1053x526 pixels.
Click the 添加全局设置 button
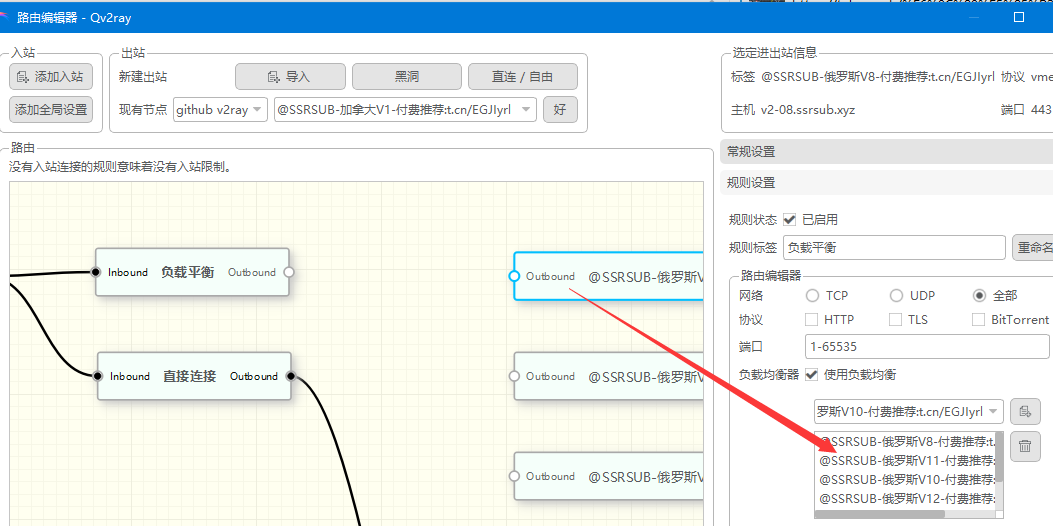pos(51,109)
